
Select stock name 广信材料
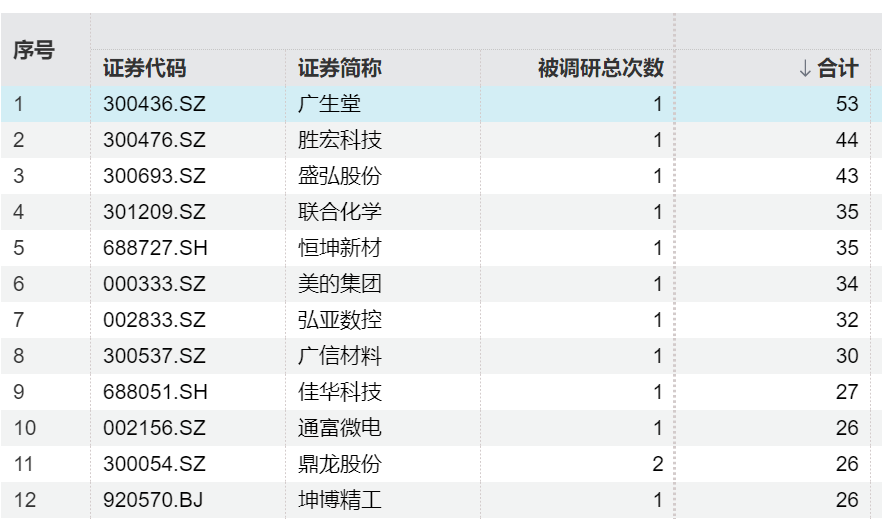tap(340, 356)
